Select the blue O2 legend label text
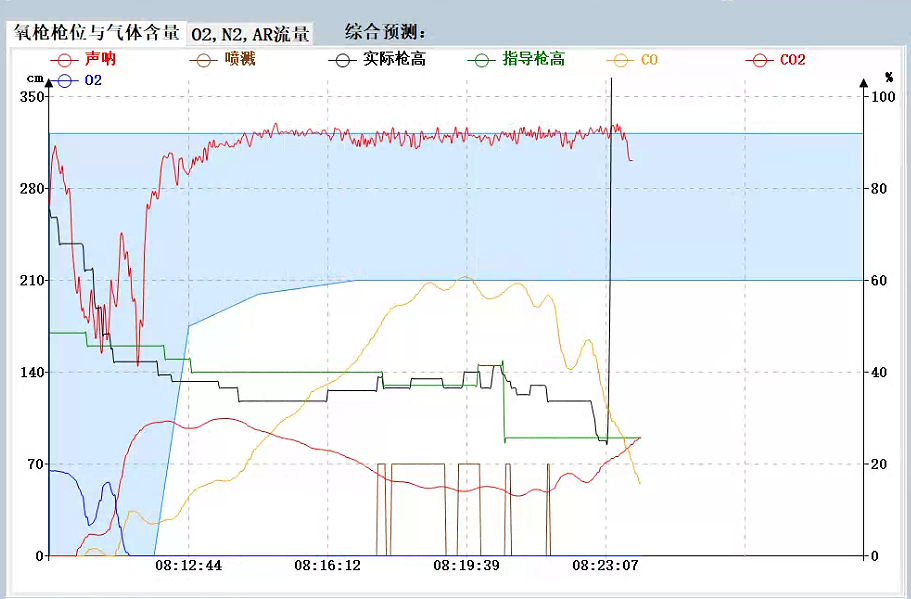Image resolution: width=911 pixels, height=599 pixels. (x=93, y=81)
